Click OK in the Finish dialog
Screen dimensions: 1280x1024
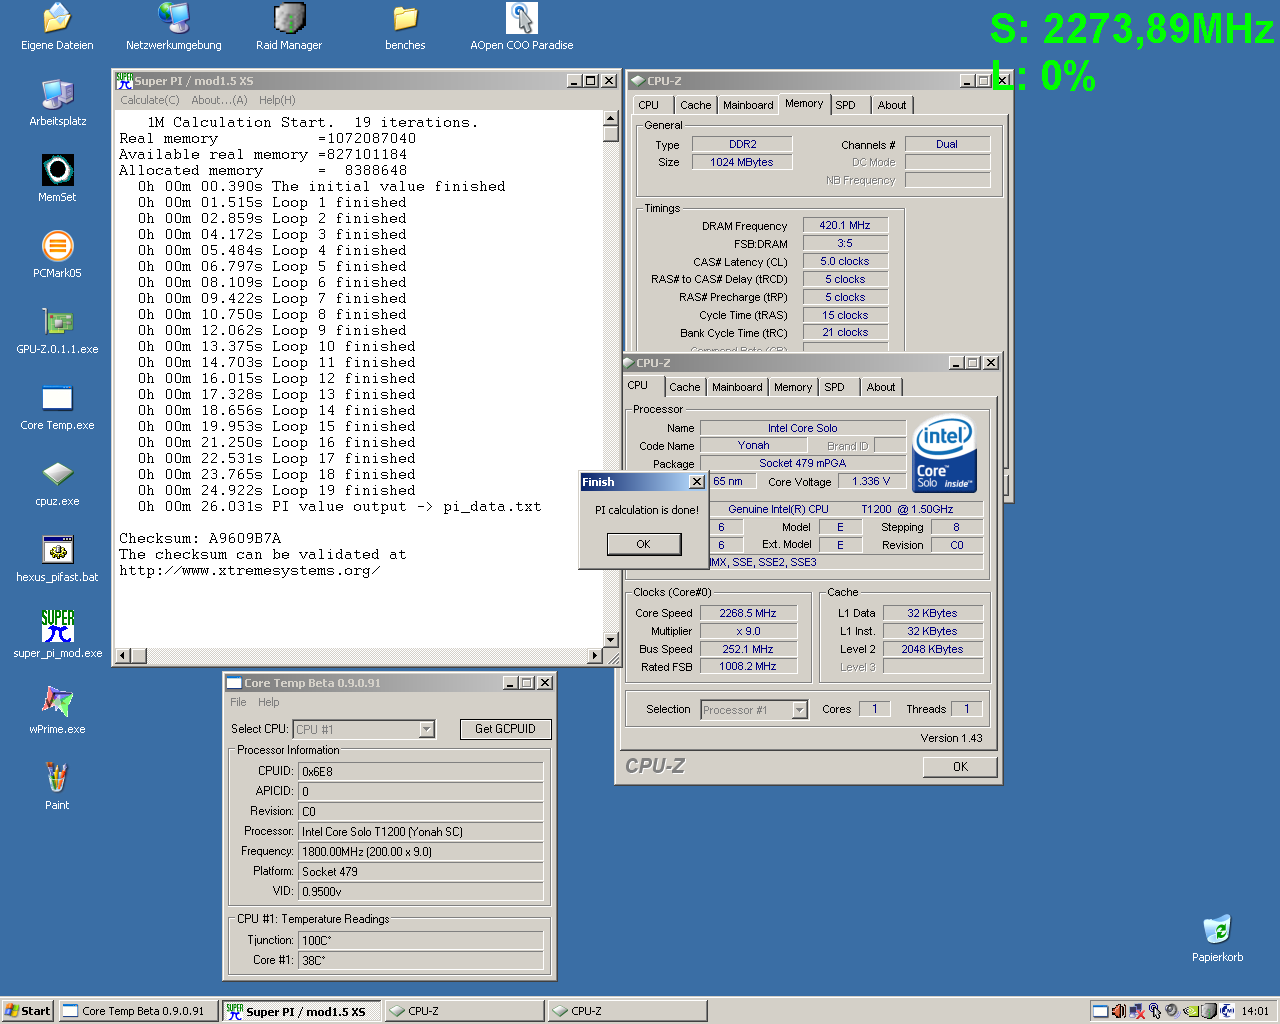tap(643, 544)
